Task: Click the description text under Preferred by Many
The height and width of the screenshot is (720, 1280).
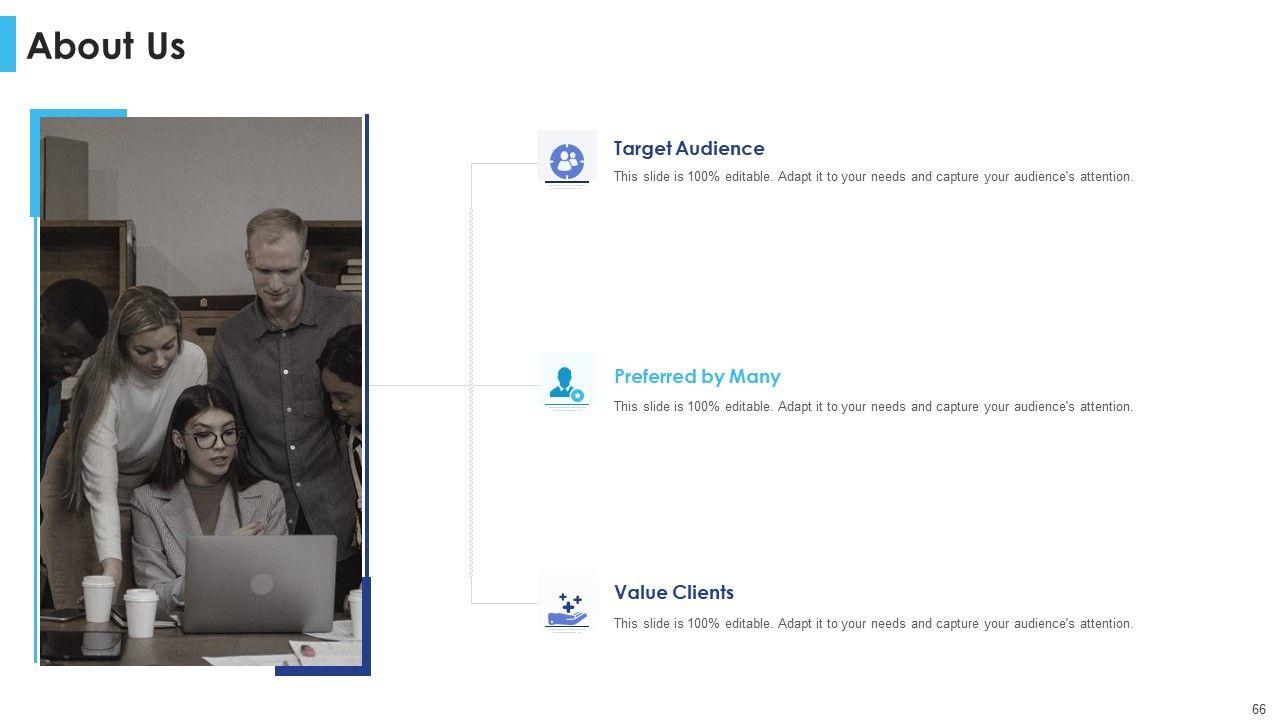Action: click(x=873, y=407)
